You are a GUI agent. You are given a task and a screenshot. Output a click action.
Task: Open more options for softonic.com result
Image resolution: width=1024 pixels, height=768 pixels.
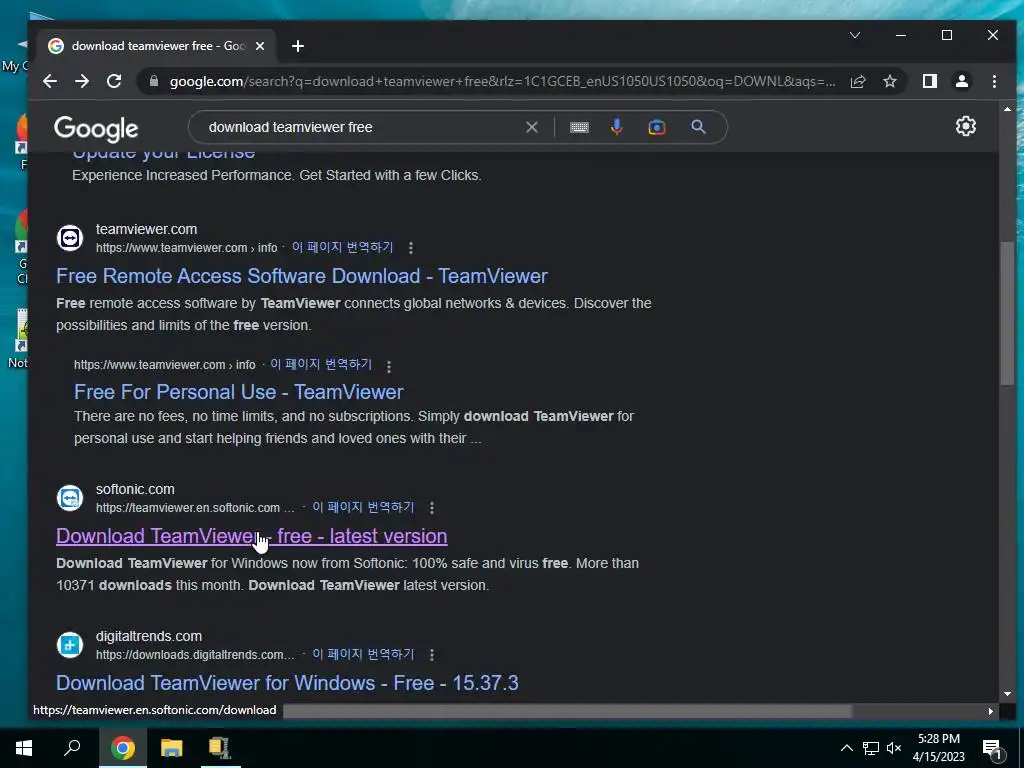[x=432, y=508]
